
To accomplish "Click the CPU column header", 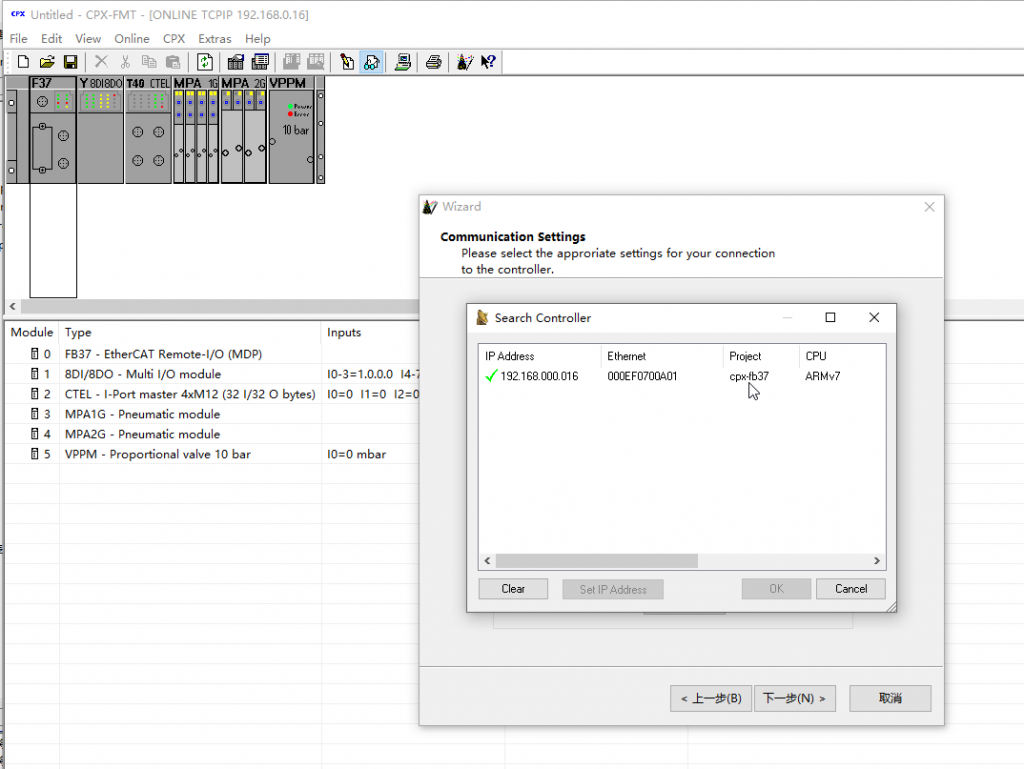I will coord(842,356).
